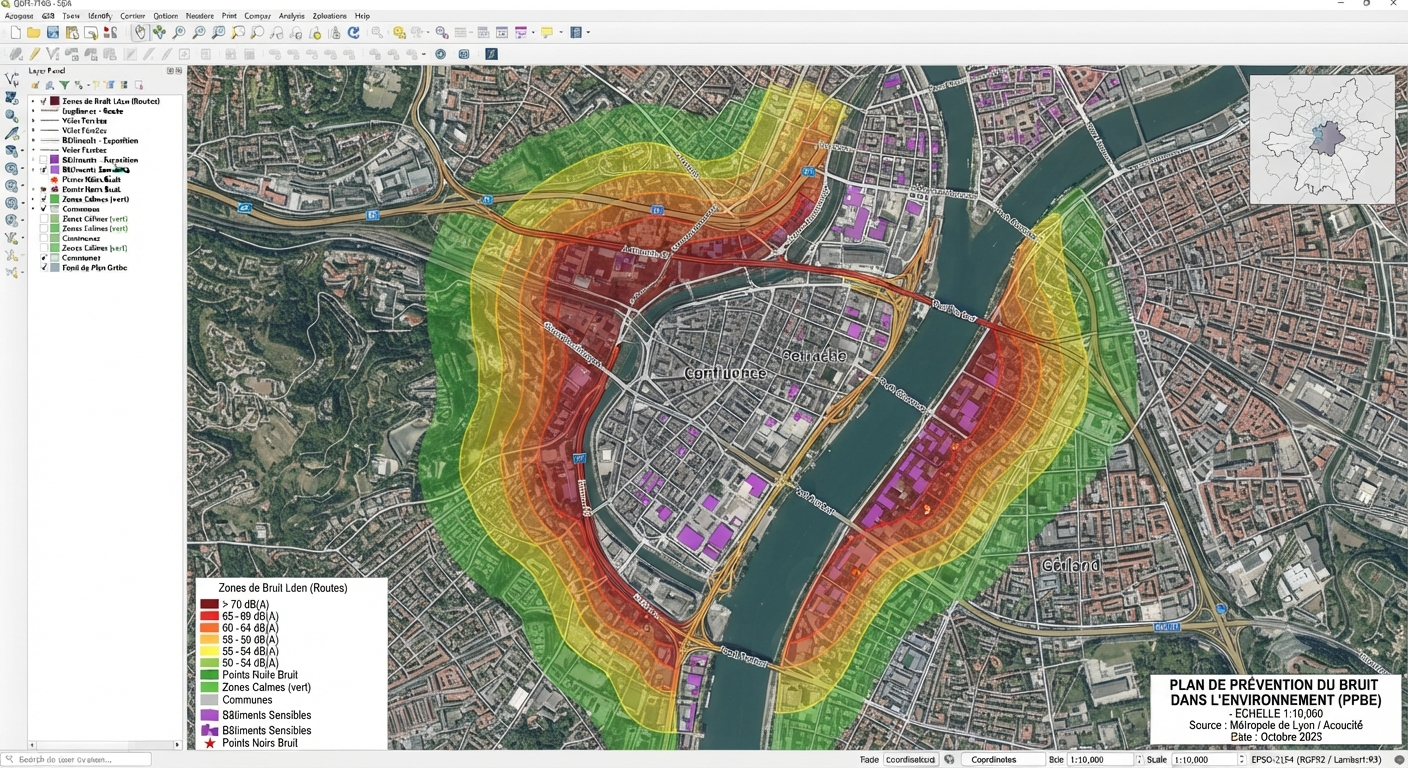Select the Pan Map hand tool
The image size is (1408, 768).
coord(141,33)
